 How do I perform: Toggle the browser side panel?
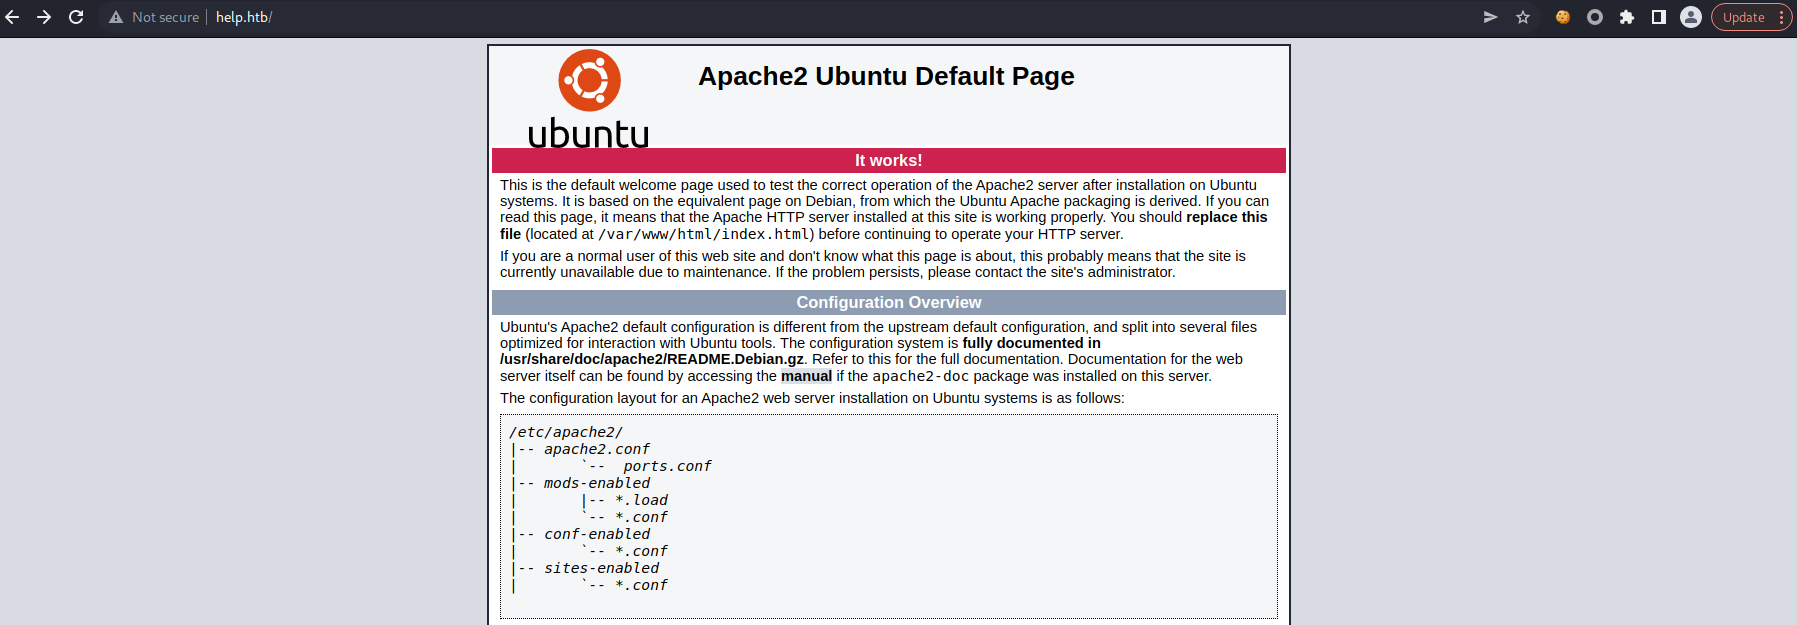tap(1659, 17)
